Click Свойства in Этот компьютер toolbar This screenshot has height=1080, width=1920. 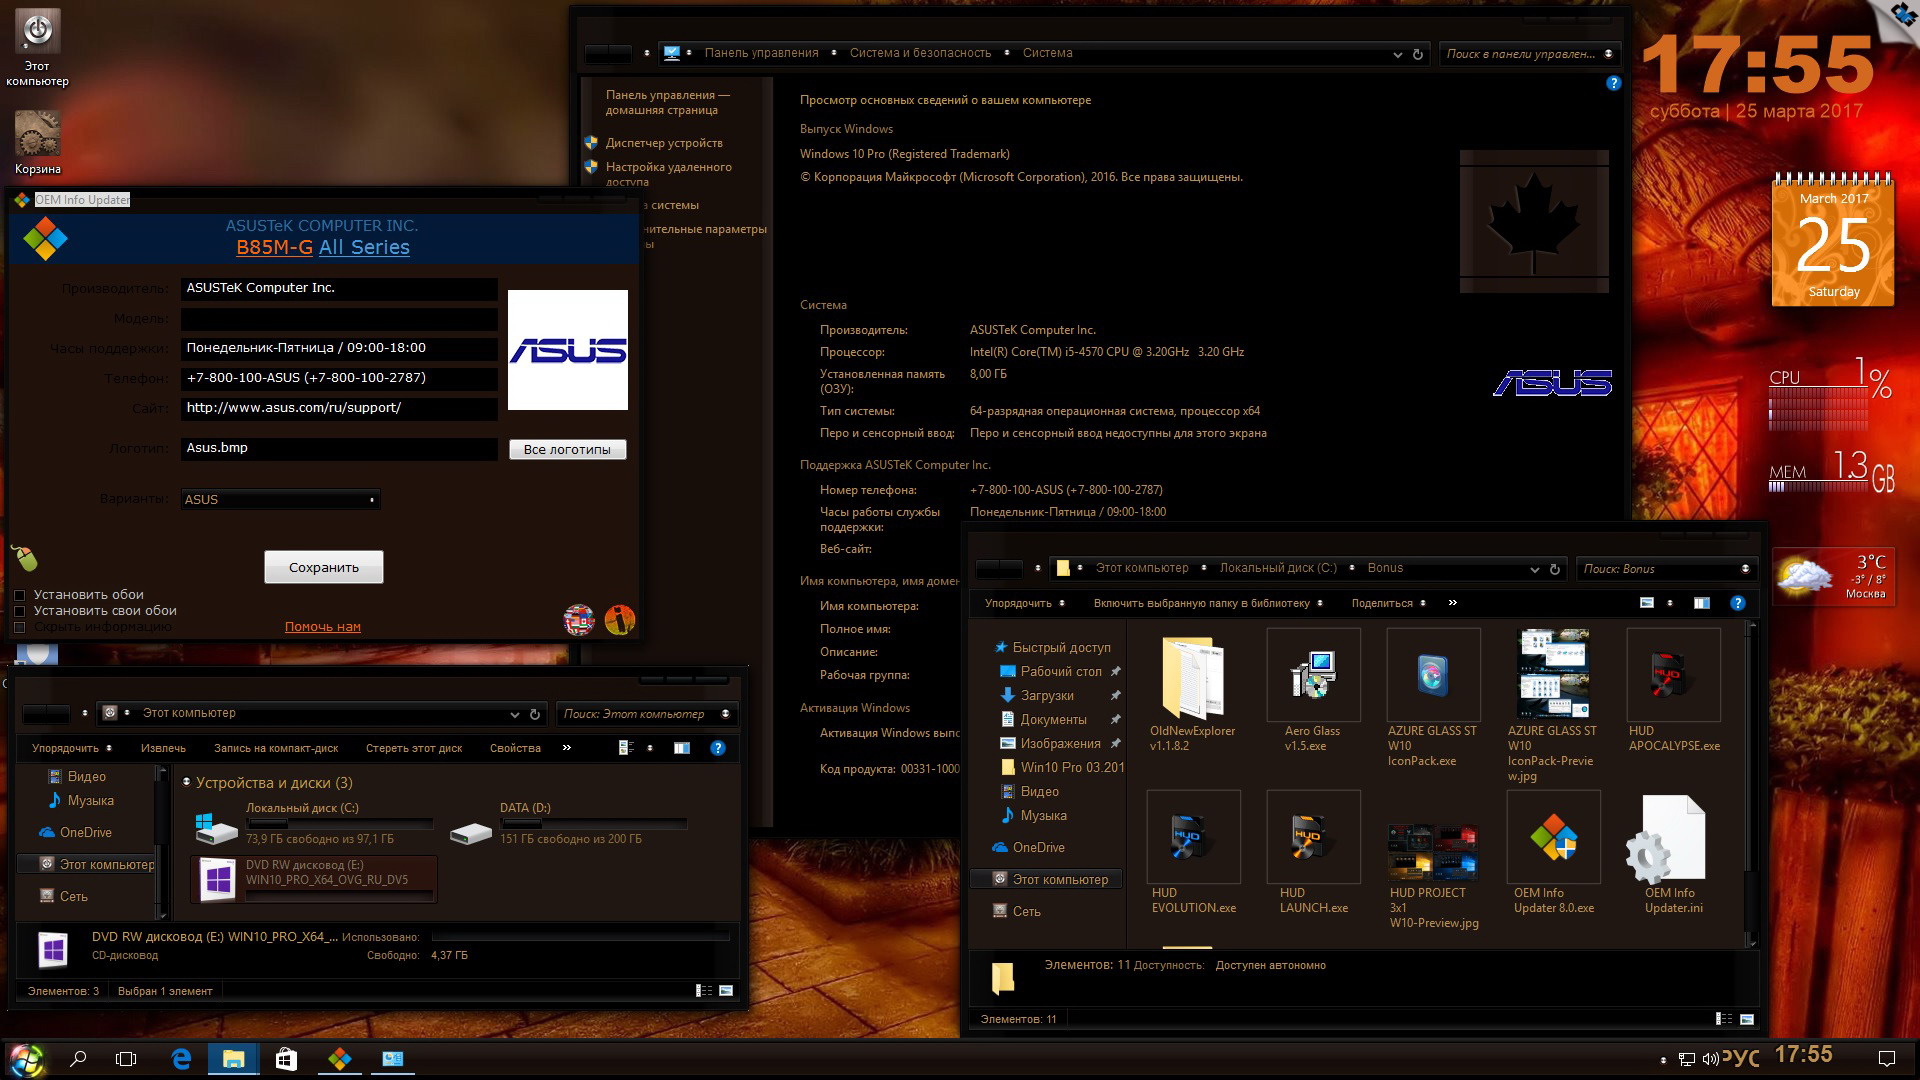515,748
